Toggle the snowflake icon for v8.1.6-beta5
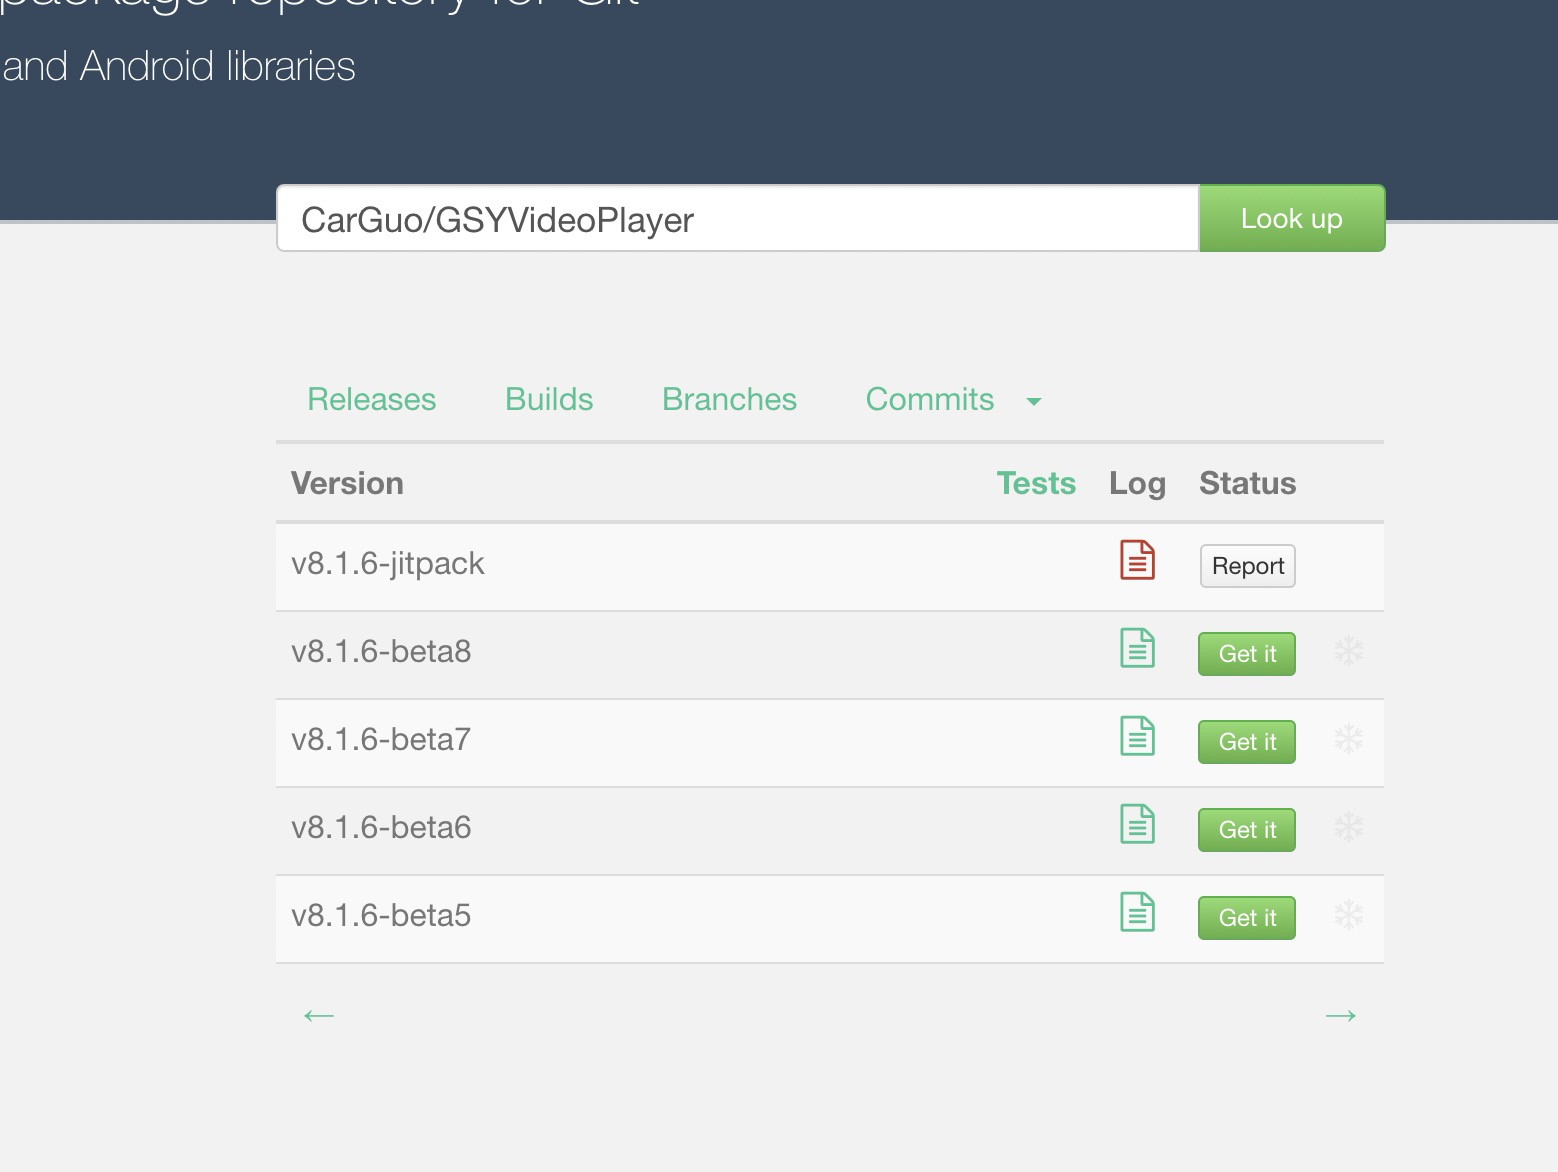 [x=1349, y=916]
